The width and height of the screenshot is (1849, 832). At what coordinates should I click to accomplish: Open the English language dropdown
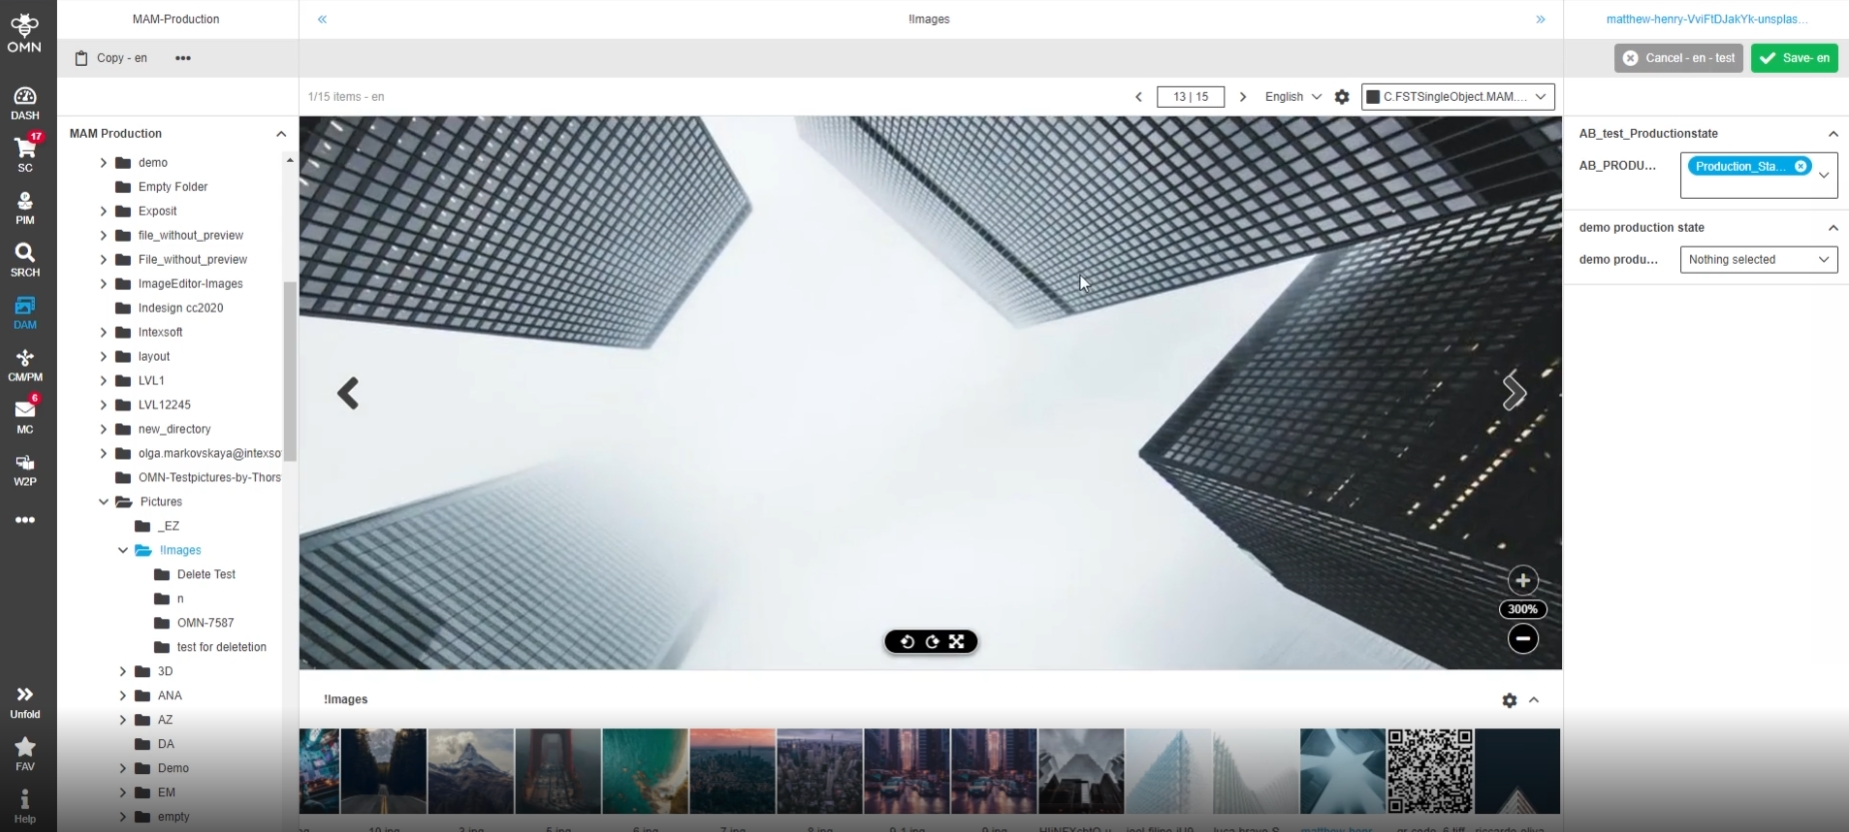[1292, 97]
